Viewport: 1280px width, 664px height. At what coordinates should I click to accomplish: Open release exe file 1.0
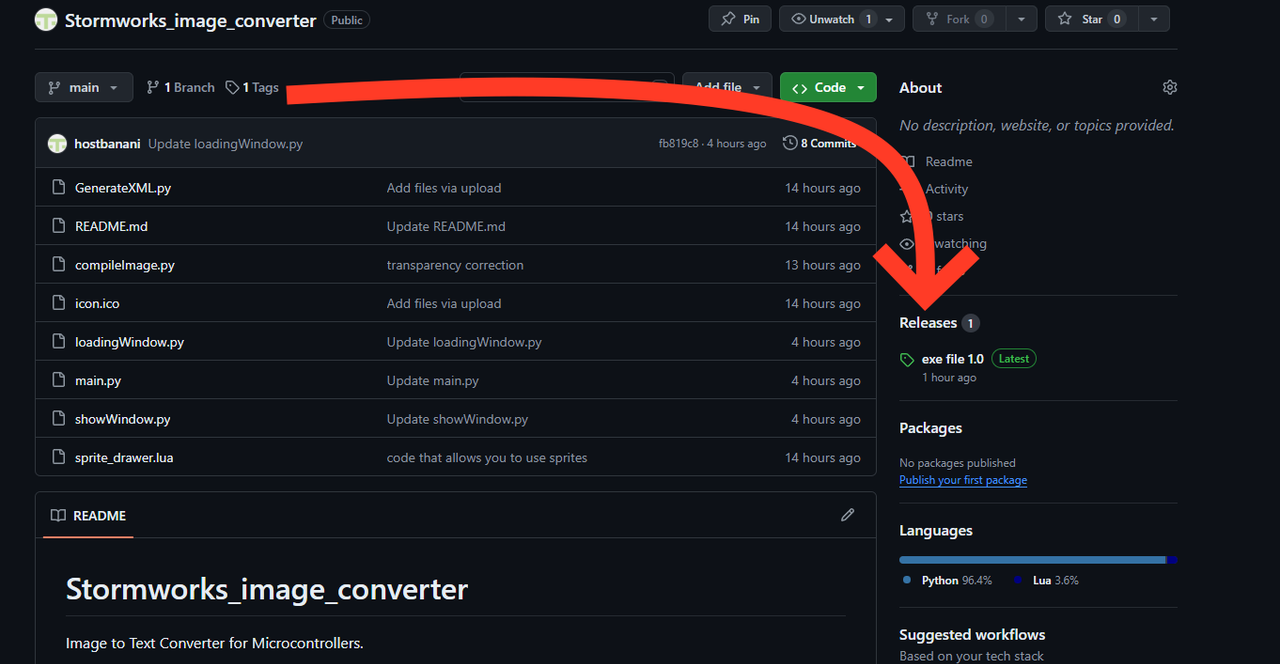click(x=953, y=359)
